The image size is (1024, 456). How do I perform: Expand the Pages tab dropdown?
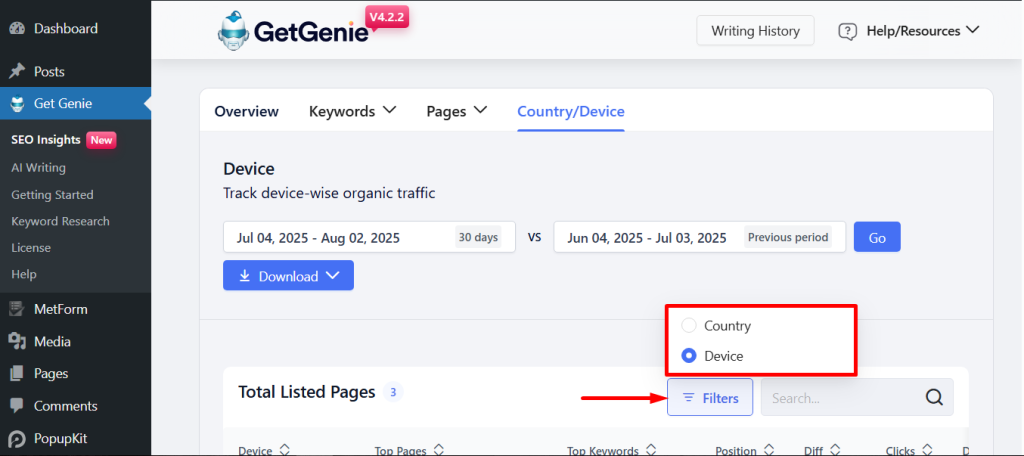[480, 110]
